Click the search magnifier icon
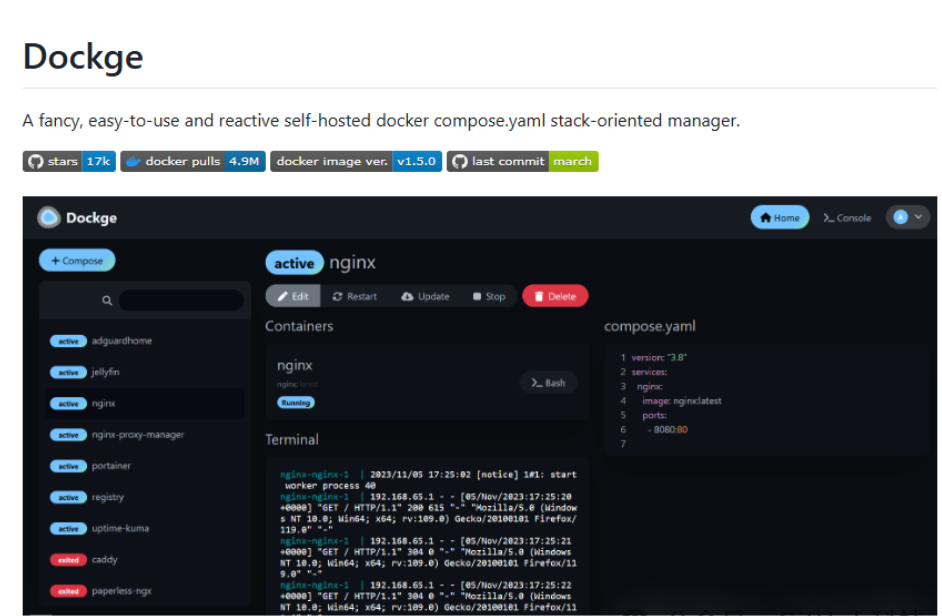The width and height of the screenshot is (942, 616). tap(107, 300)
